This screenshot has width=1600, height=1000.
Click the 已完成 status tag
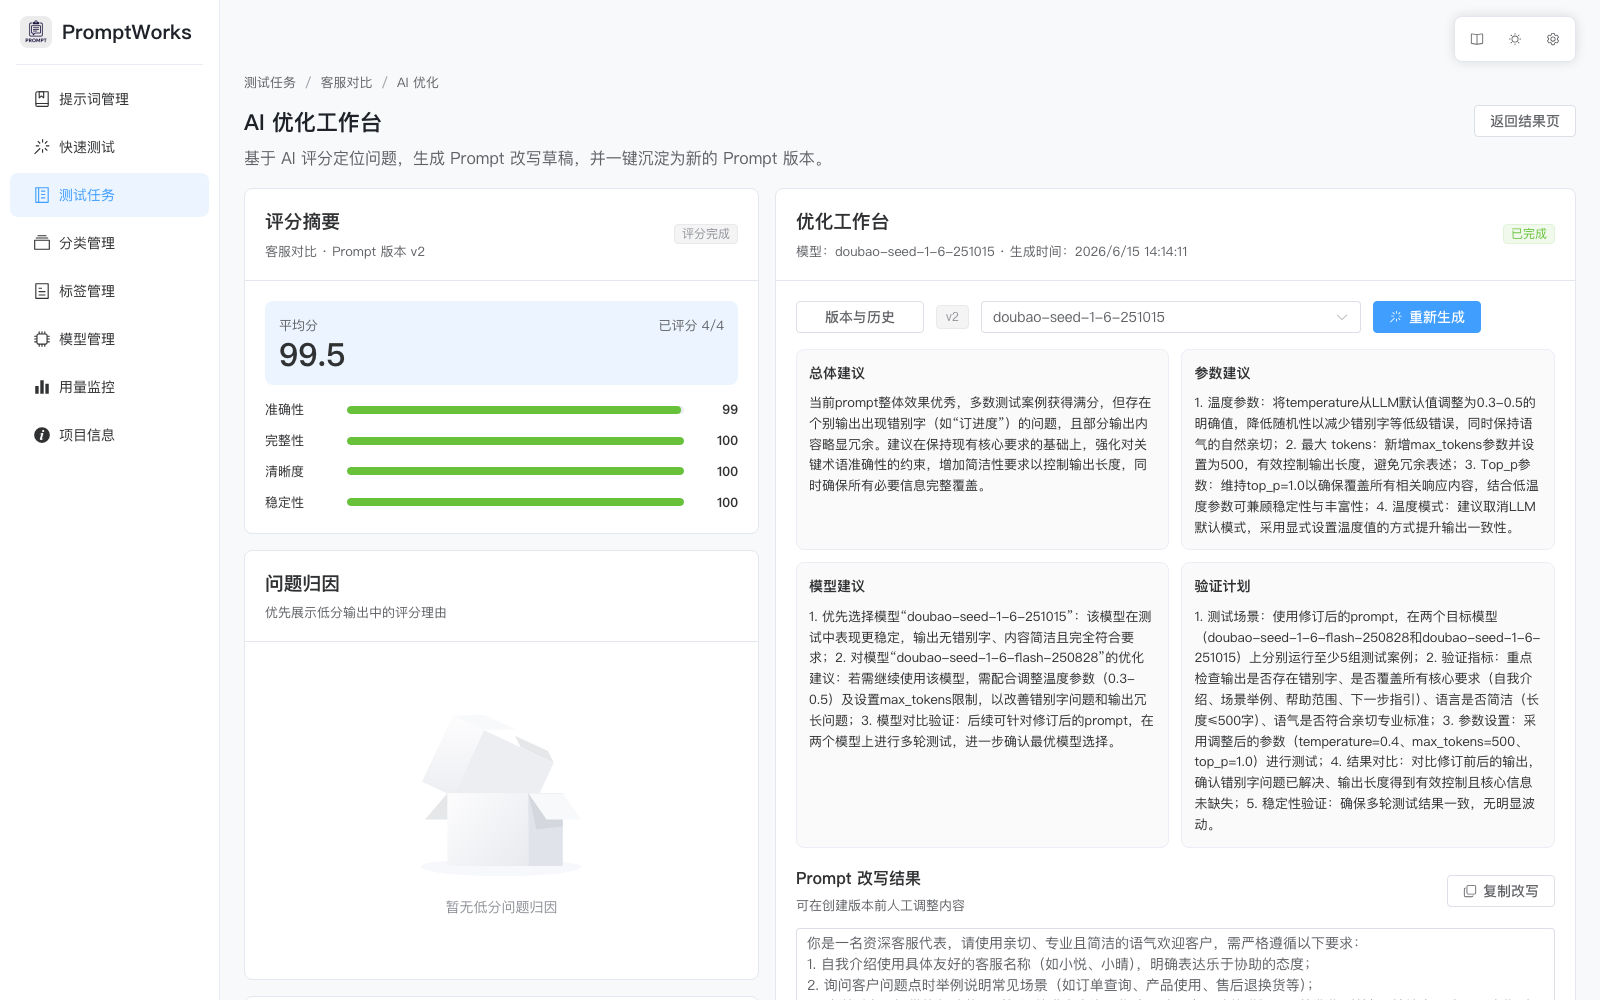pyautogui.click(x=1529, y=234)
